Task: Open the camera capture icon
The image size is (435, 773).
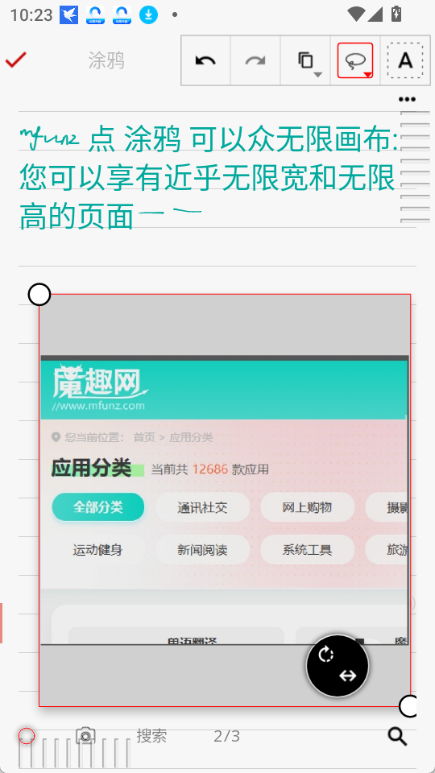Action: tap(85, 736)
